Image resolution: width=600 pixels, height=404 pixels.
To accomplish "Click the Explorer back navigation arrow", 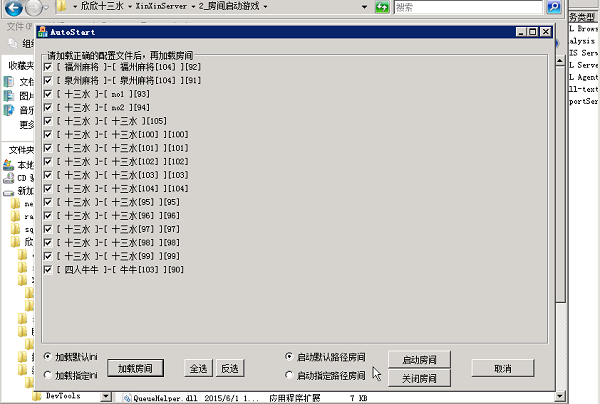I will 13,8.
